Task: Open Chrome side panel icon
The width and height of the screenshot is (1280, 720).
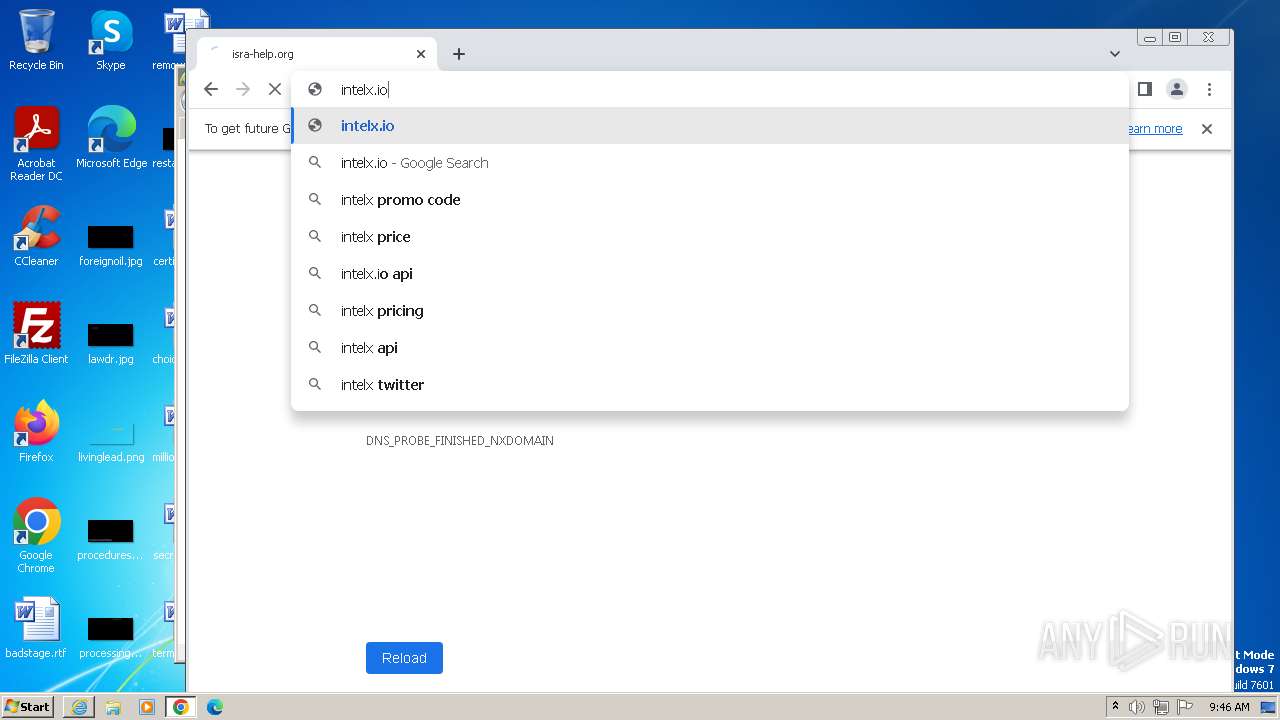Action: tap(1145, 89)
